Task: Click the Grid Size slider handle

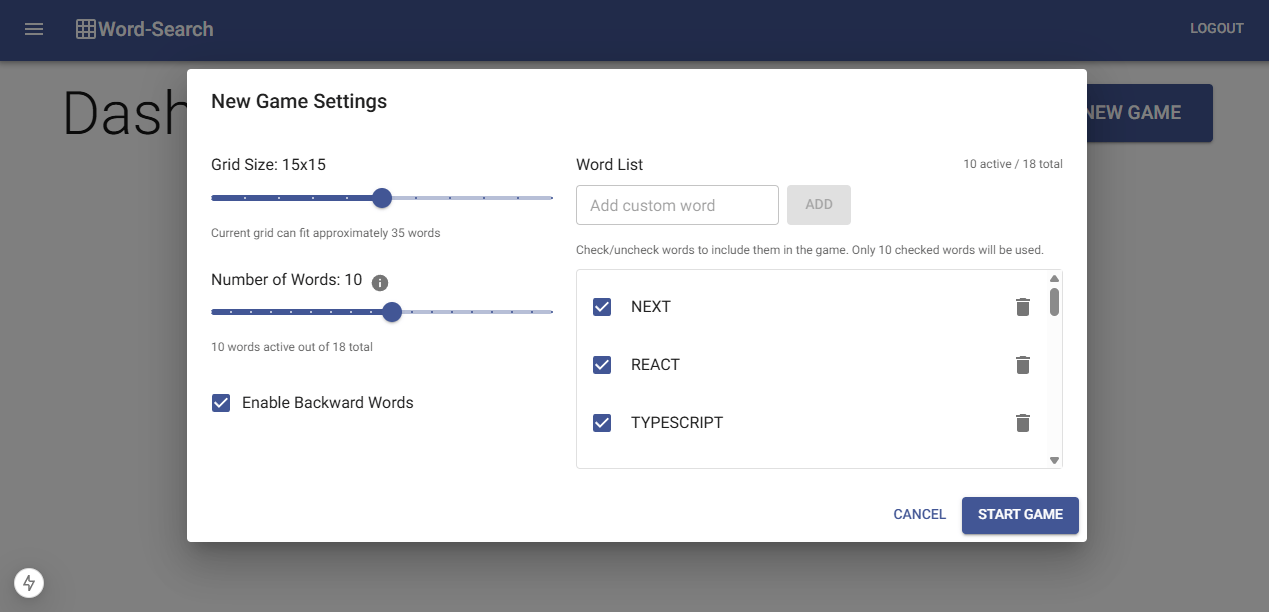Action: pyautogui.click(x=382, y=198)
